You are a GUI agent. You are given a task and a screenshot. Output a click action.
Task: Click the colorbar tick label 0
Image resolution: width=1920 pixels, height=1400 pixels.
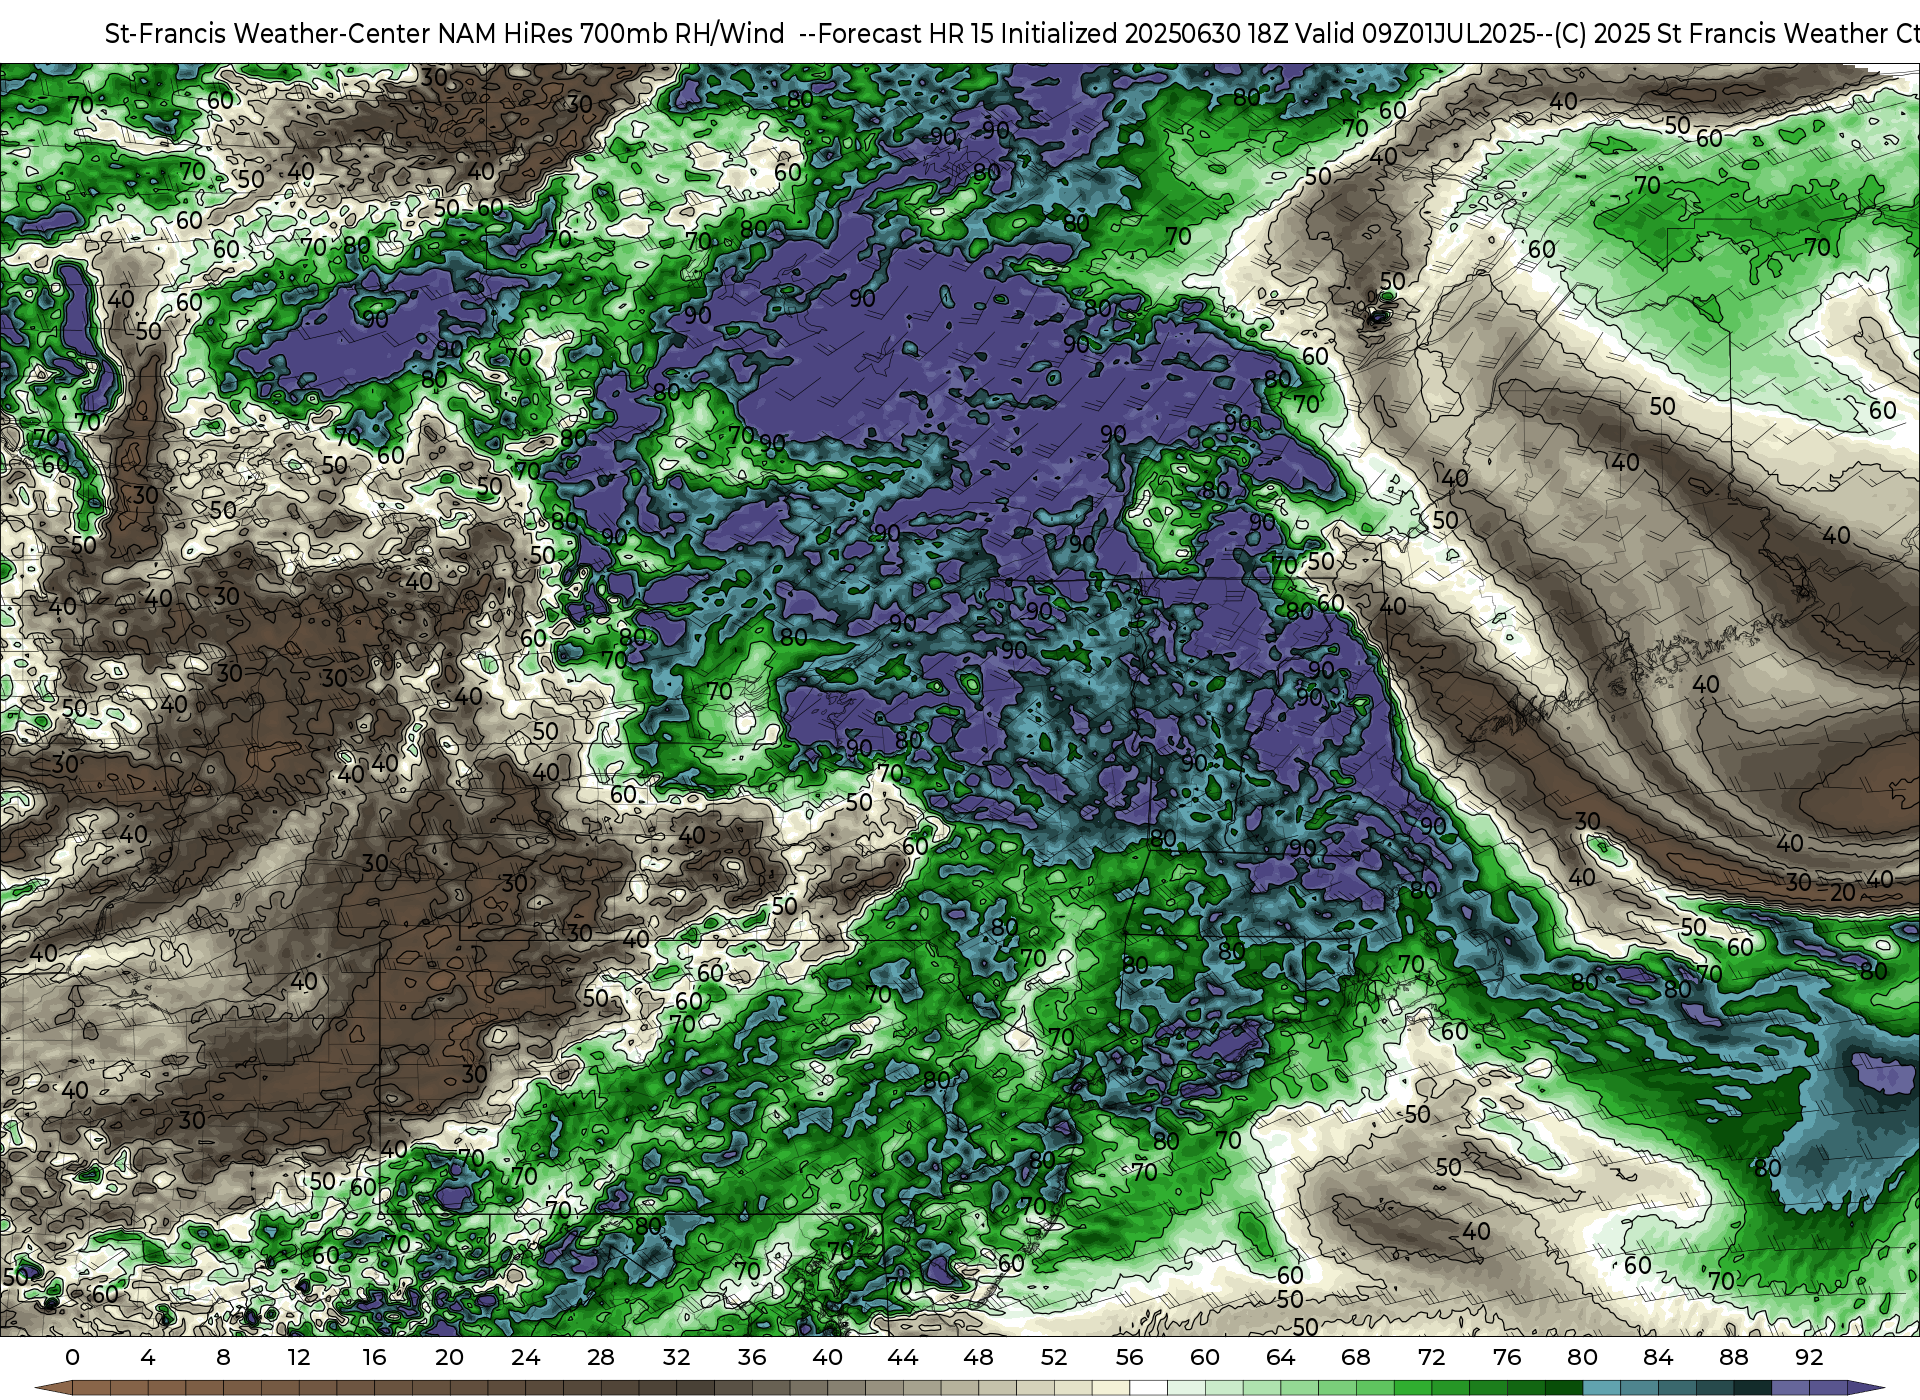(x=72, y=1358)
